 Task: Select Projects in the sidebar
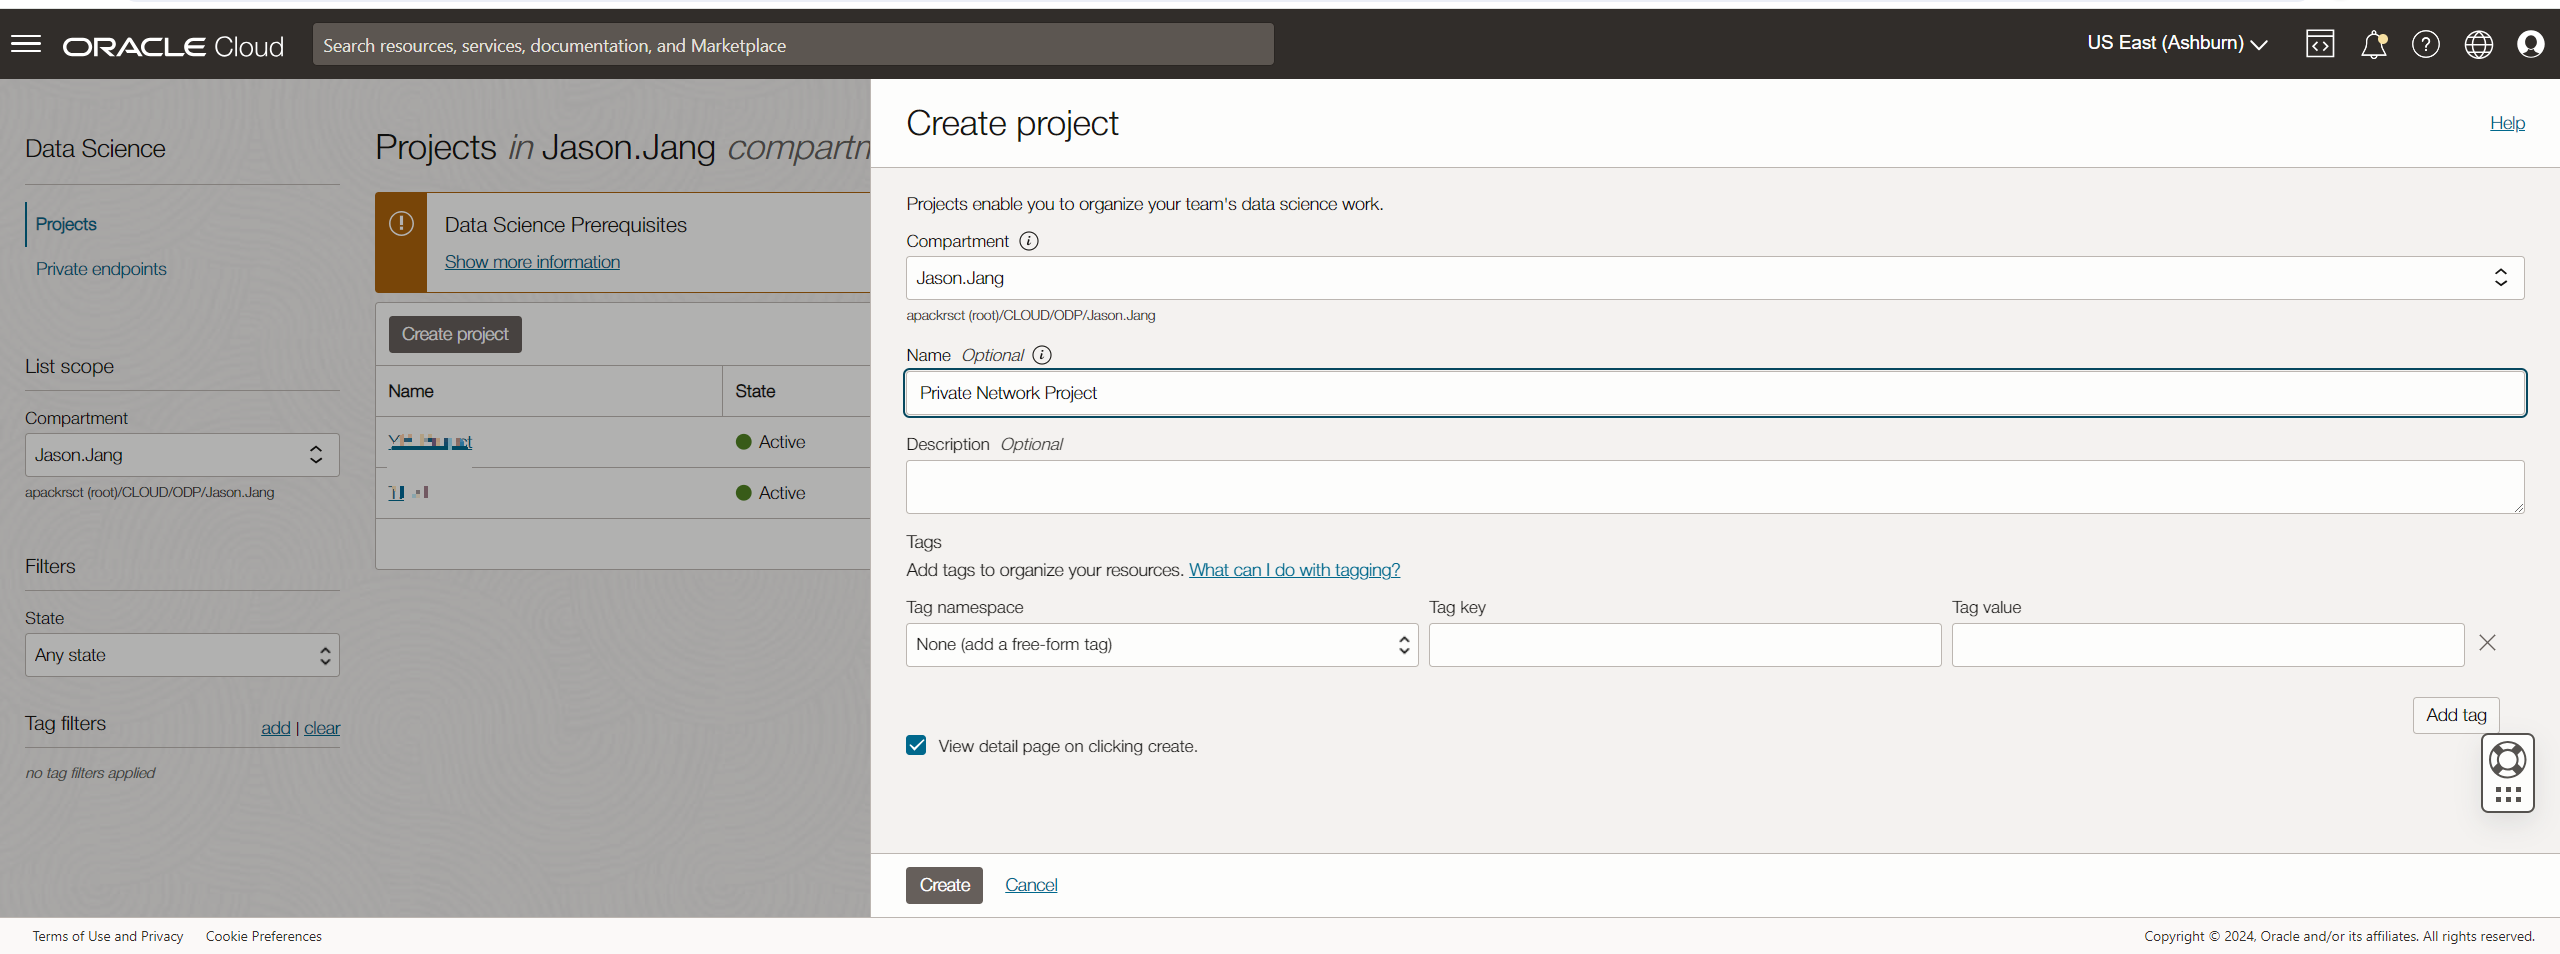point(66,224)
